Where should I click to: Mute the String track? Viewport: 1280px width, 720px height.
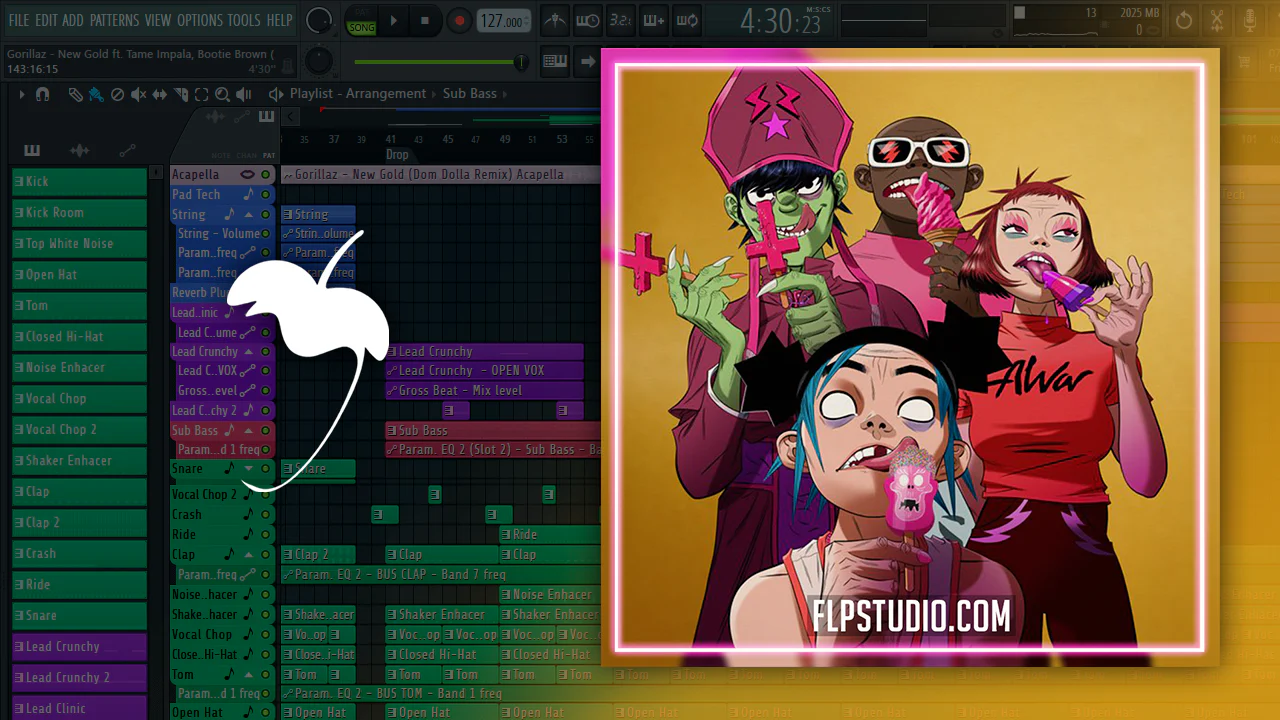point(265,214)
